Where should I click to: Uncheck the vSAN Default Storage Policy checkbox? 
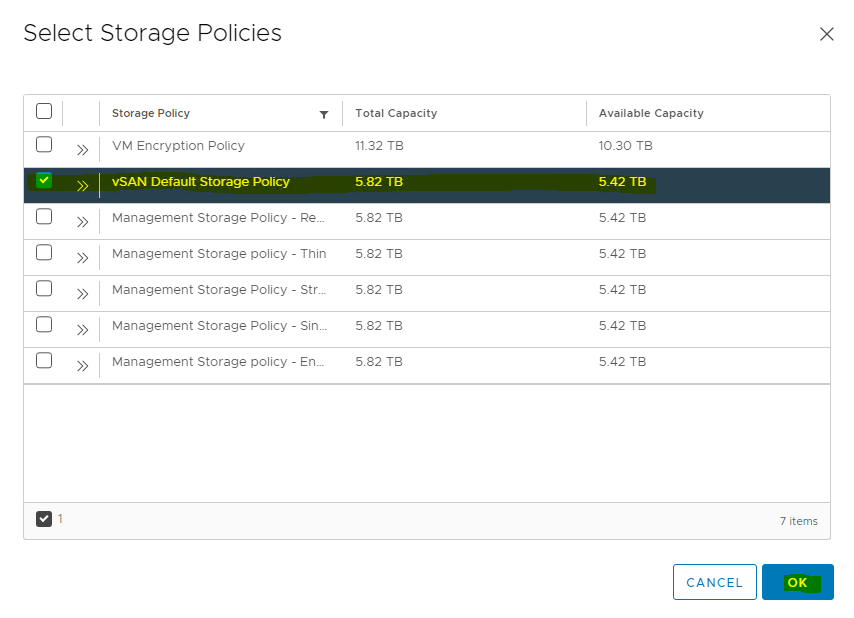point(44,181)
